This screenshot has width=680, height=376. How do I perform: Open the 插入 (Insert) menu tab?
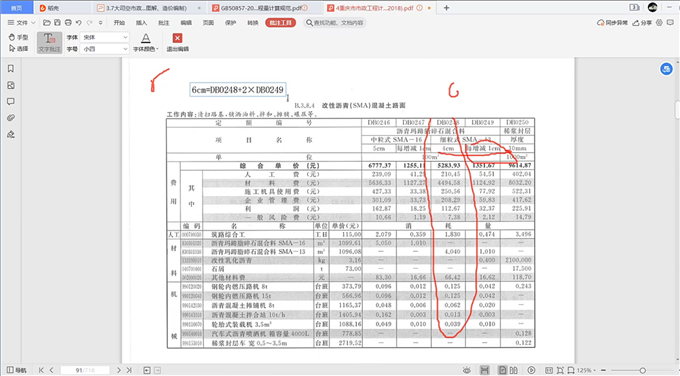141,23
